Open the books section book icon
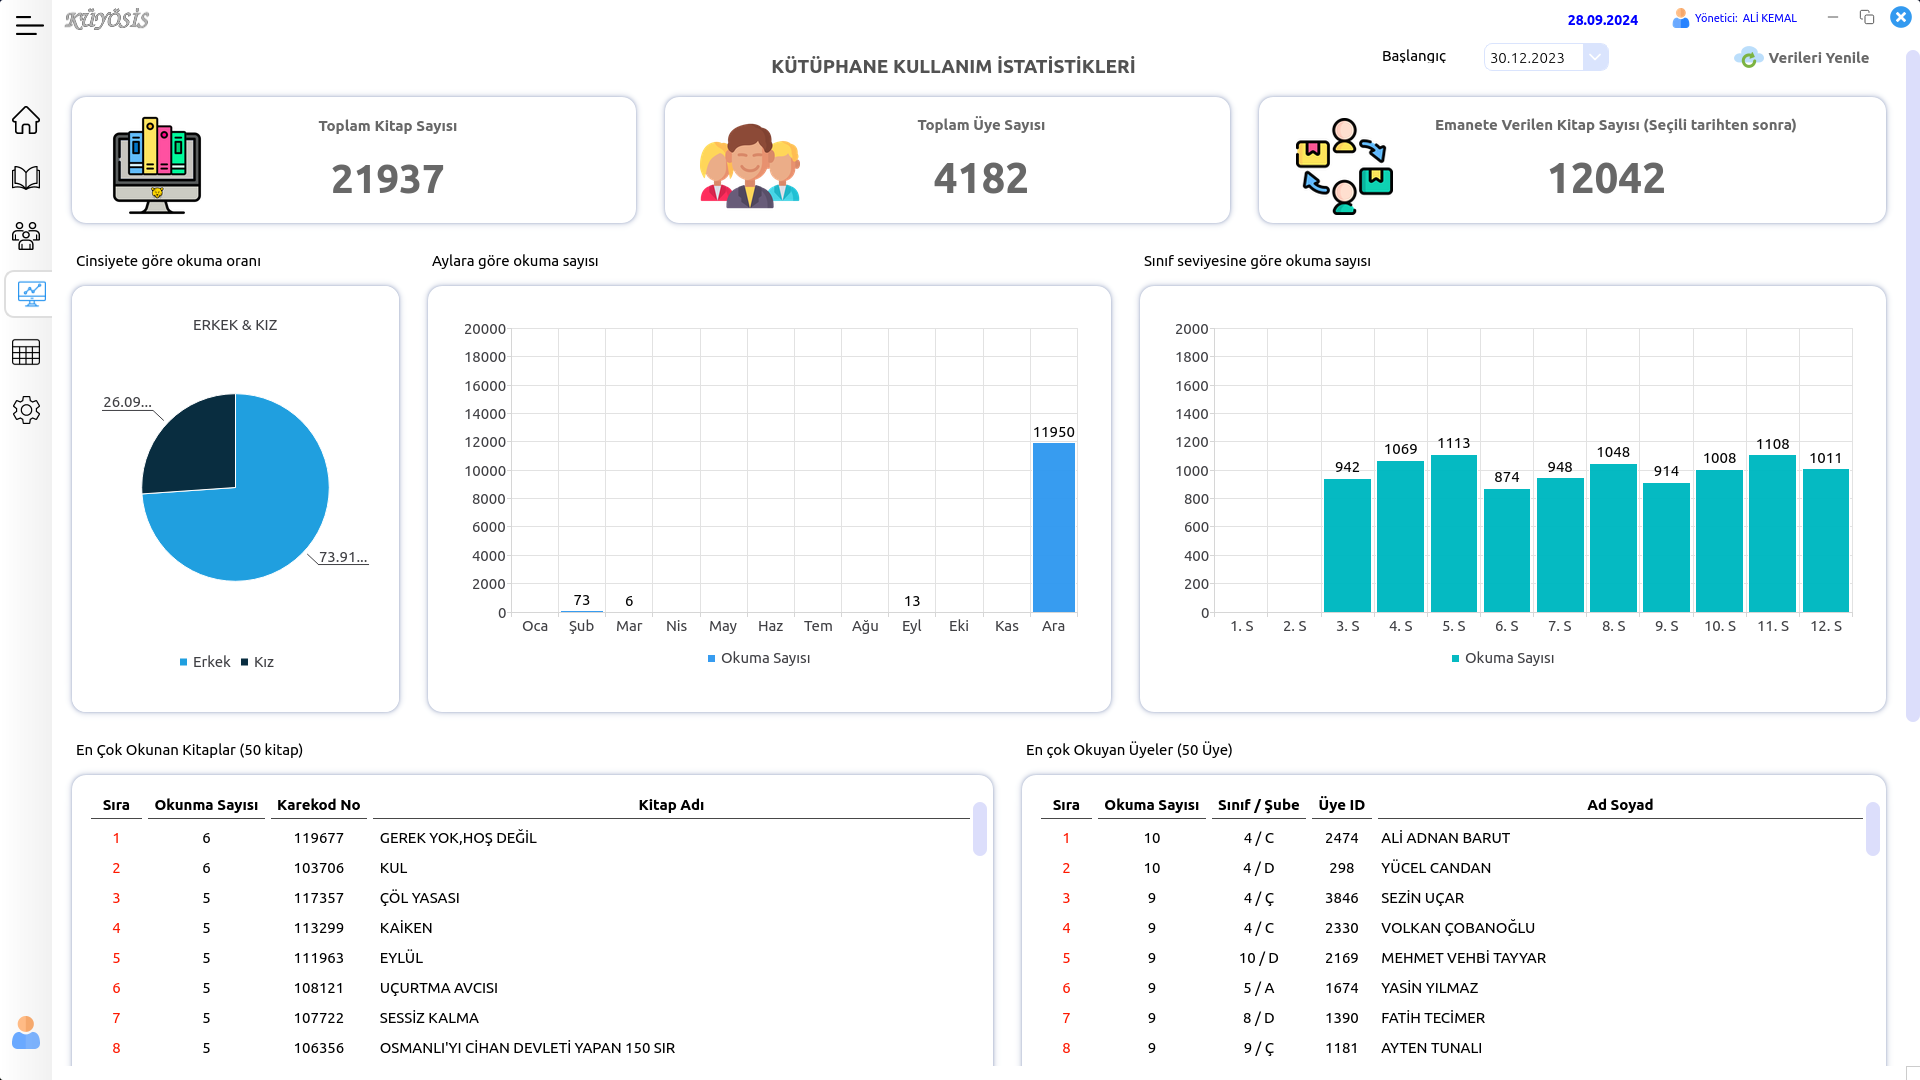 (26, 178)
